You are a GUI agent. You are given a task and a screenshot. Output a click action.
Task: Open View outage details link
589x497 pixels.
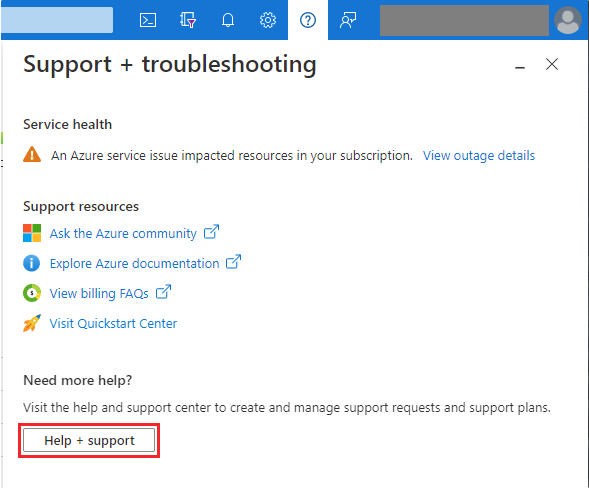coord(479,156)
